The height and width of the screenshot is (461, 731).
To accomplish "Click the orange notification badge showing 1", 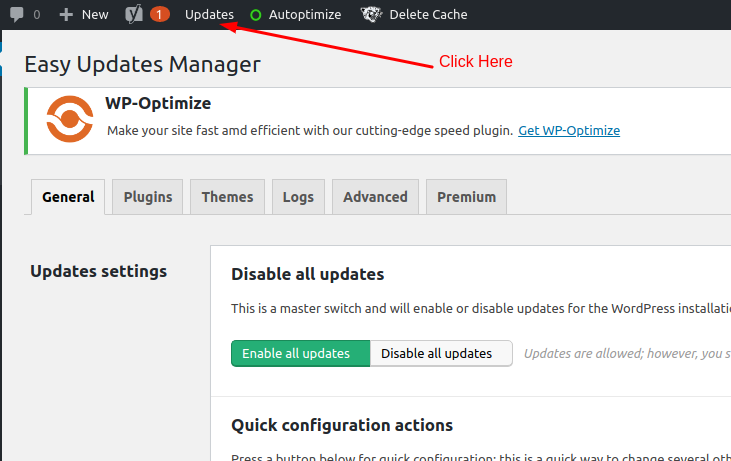I will [159, 14].
